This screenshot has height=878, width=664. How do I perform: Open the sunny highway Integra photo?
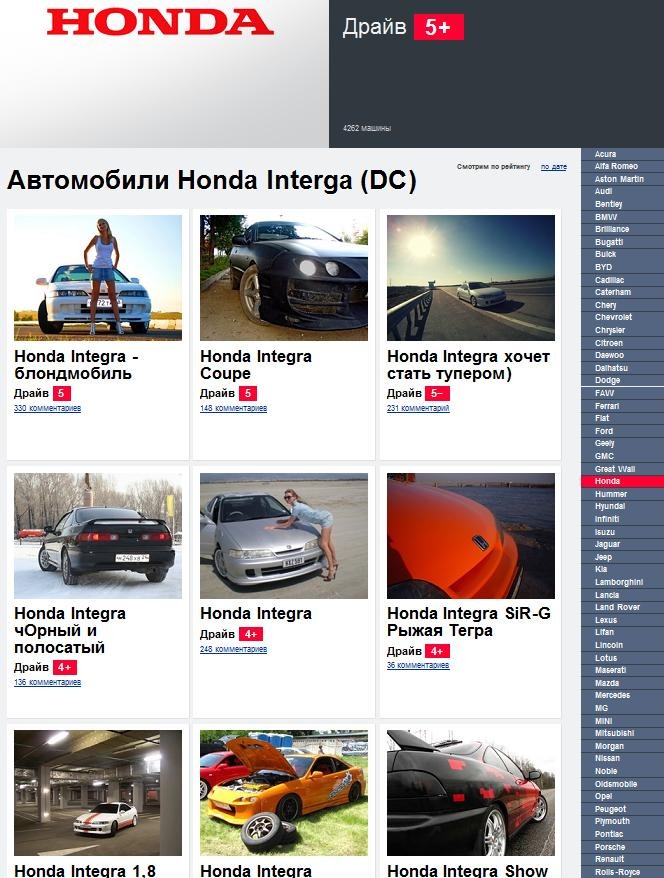point(471,278)
